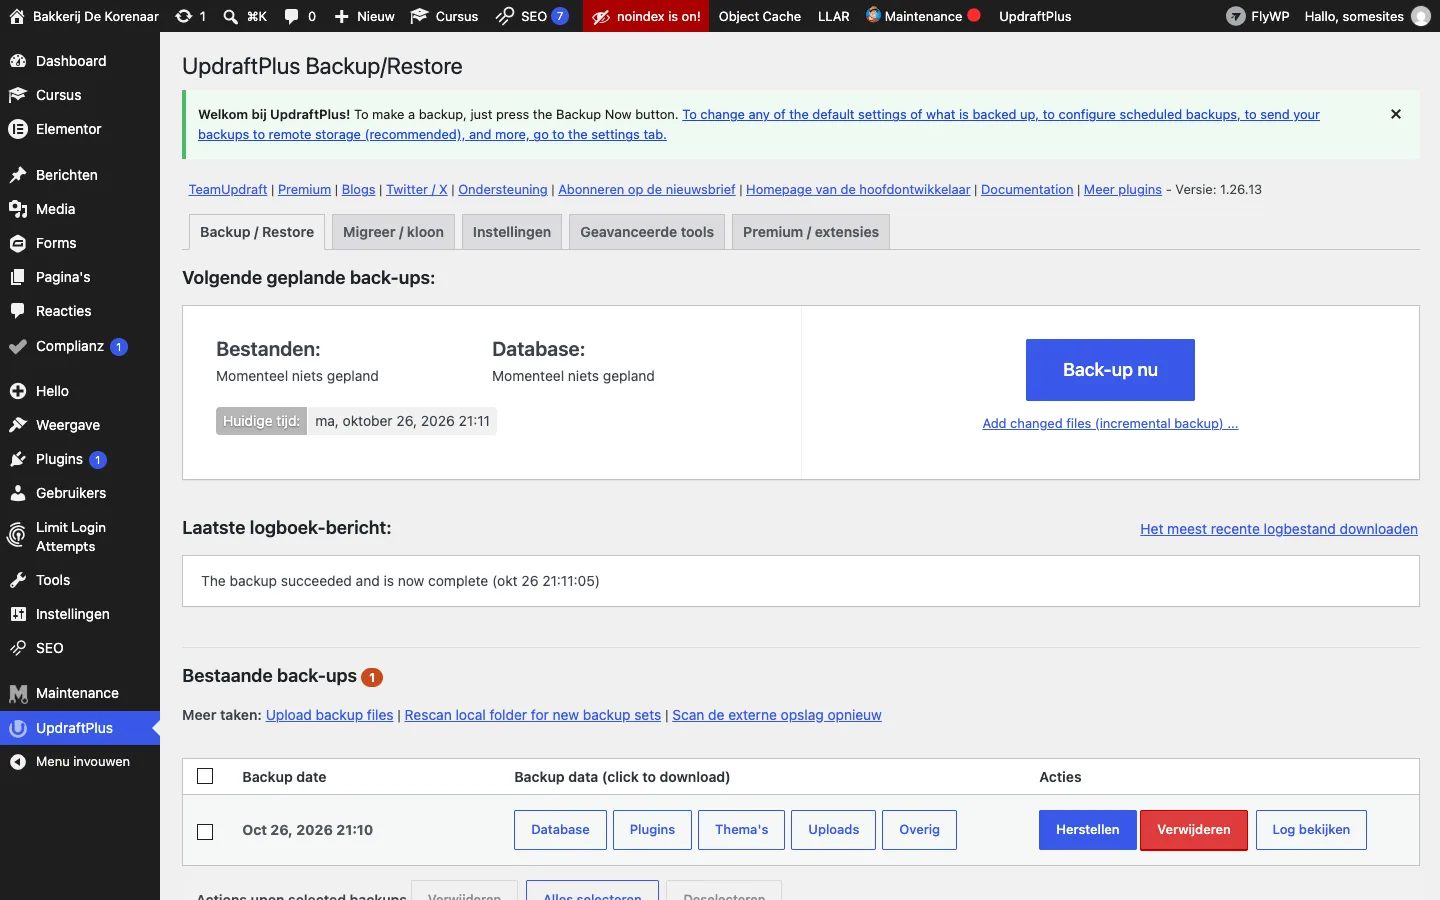Click the noindex is on! warning
The width and height of the screenshot is (1440, 900).
tap(646, 16)
